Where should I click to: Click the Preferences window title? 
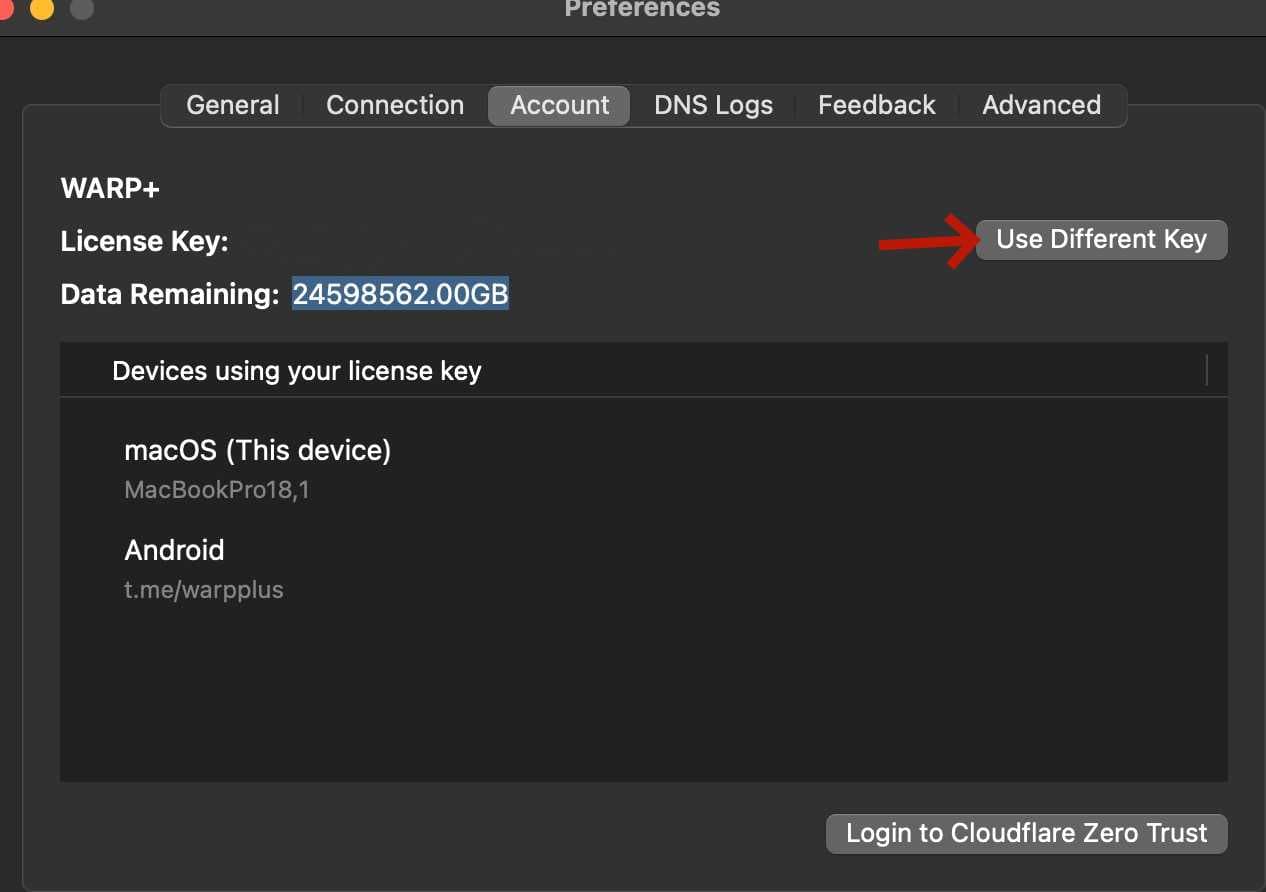coord(642,9)
